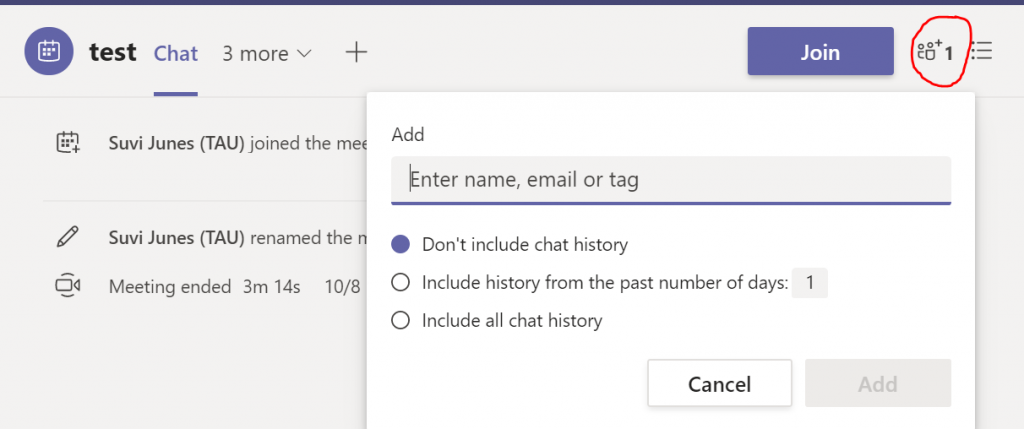This screenshot has height=429, width=1024.
Task: Click the pencil icon beside the renamed message
Action: [67, 238]
